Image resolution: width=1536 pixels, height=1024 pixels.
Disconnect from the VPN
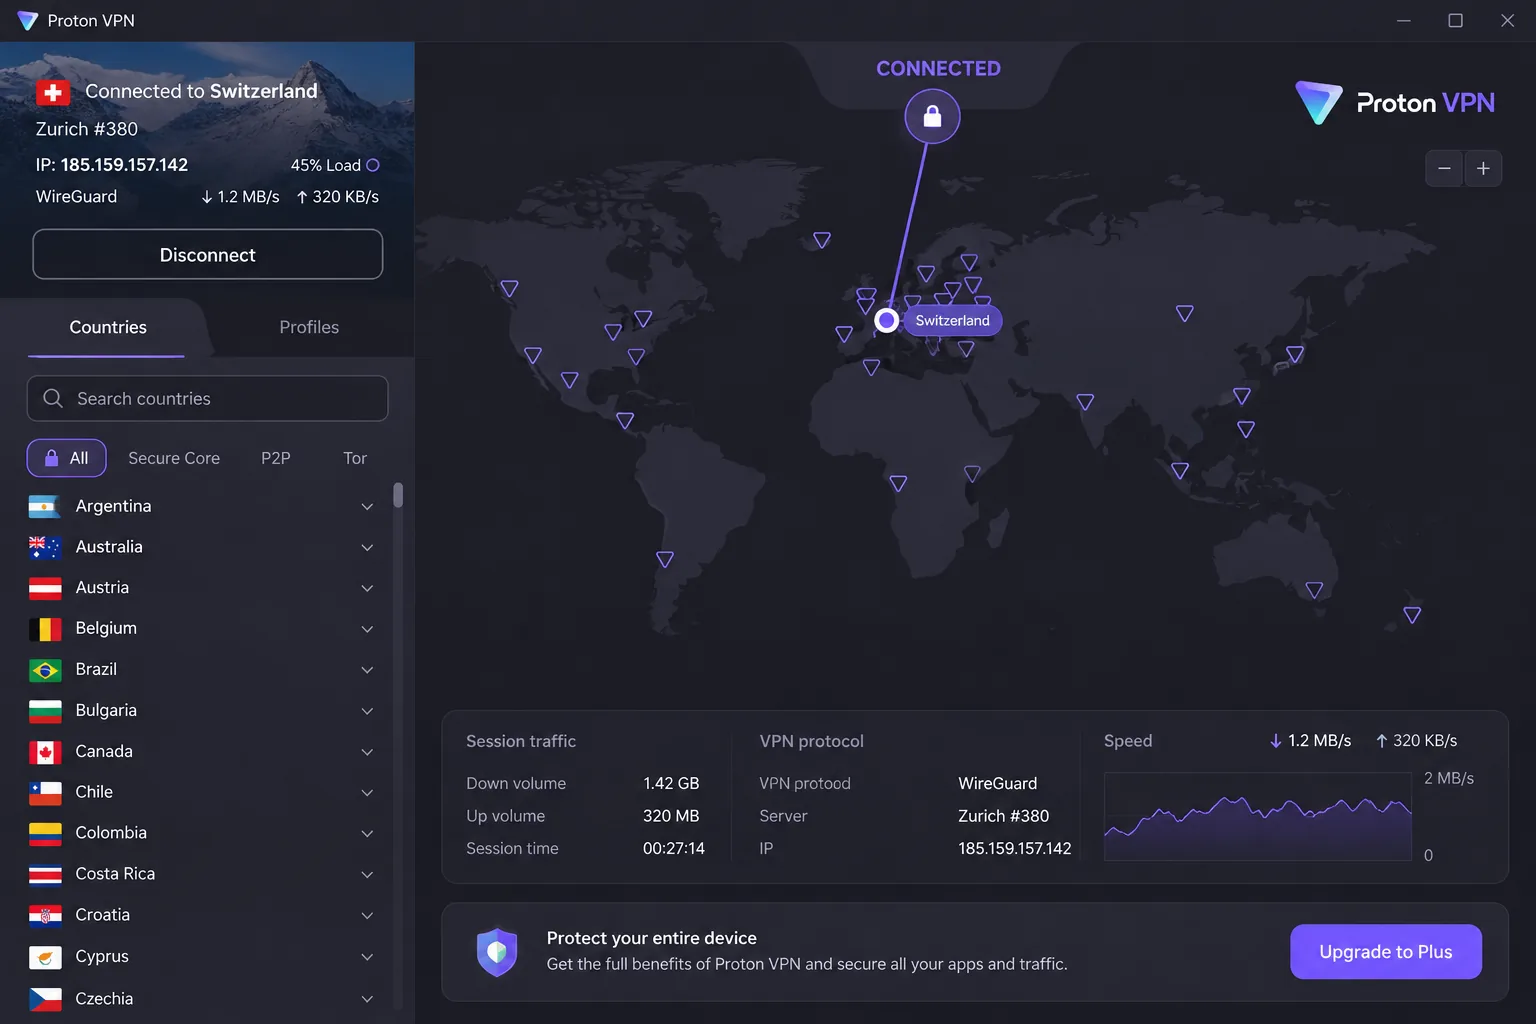[x=208, y=255]
